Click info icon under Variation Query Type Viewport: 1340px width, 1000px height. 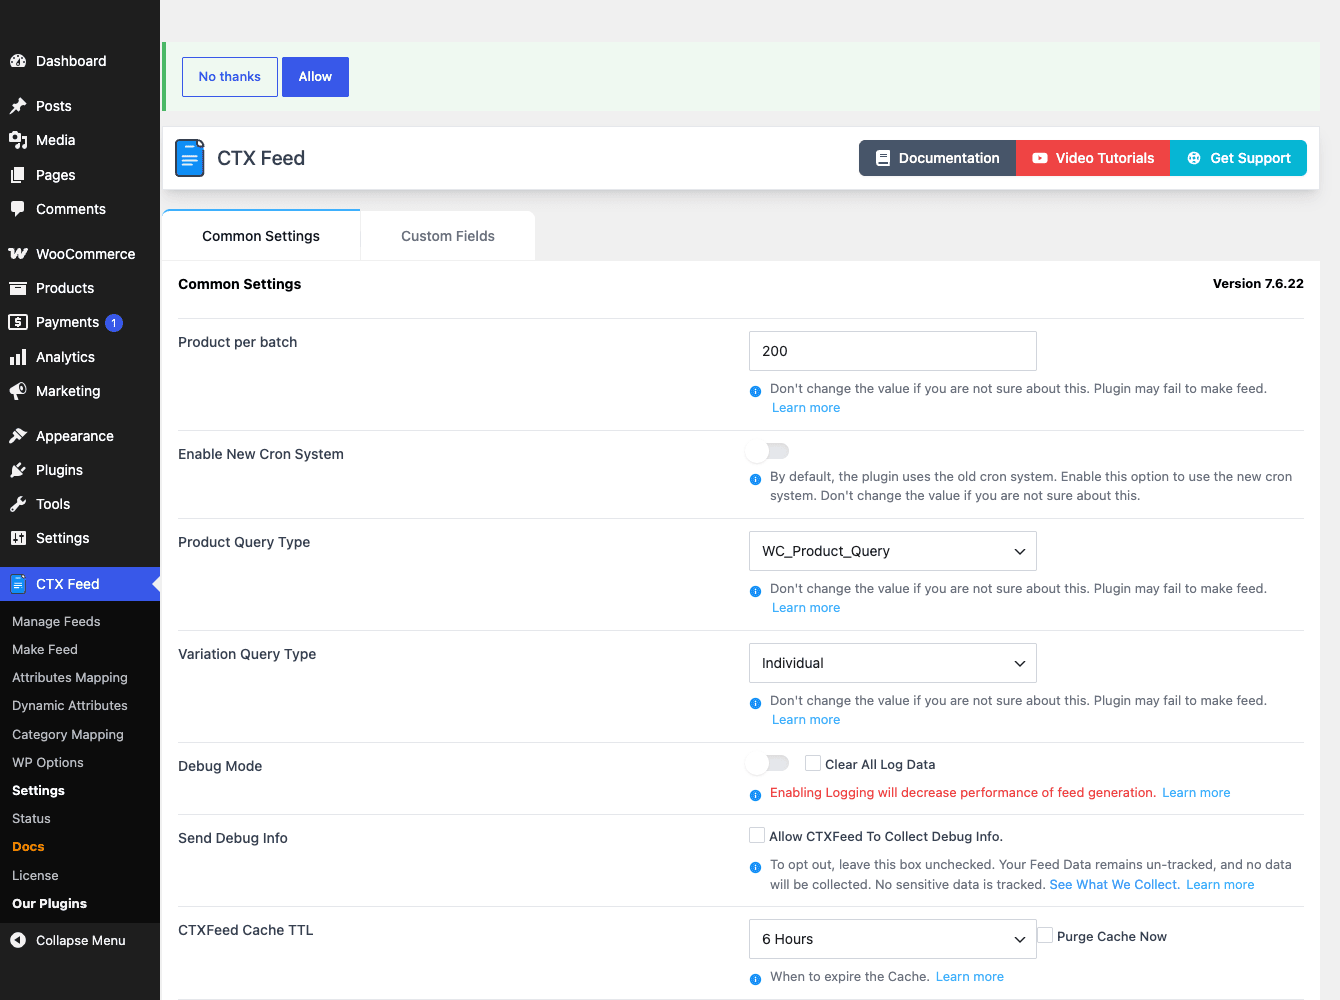(756, 703)
